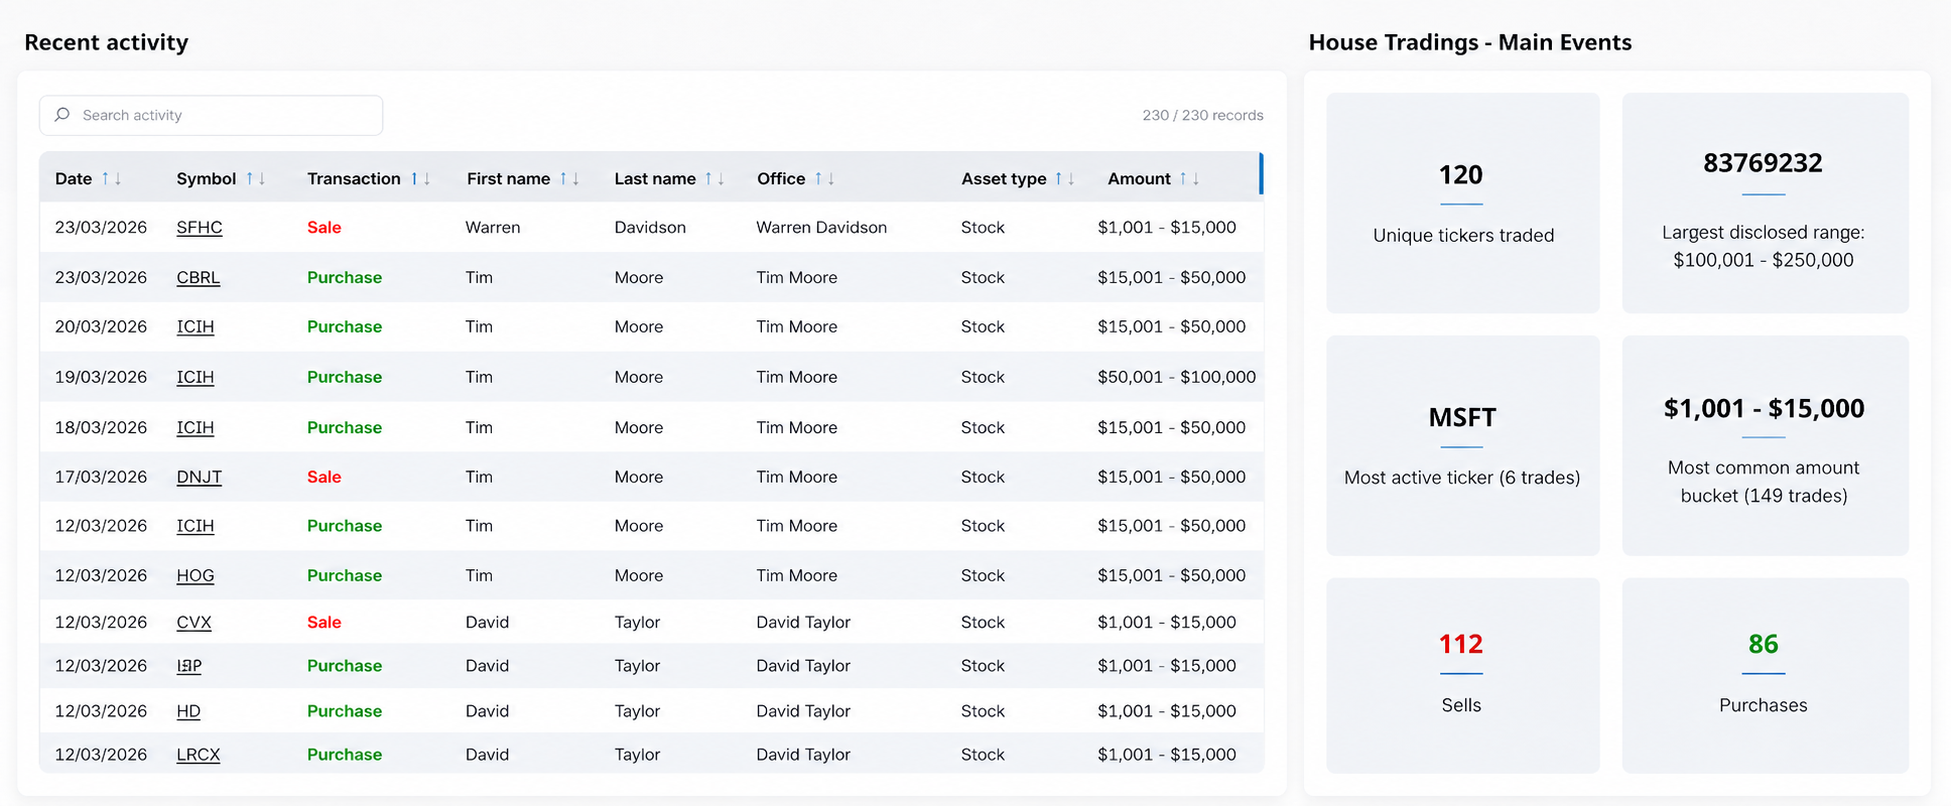Click the Office column sort arrows
Viewport: 1951px width, 806px height.
pos(824,179)
